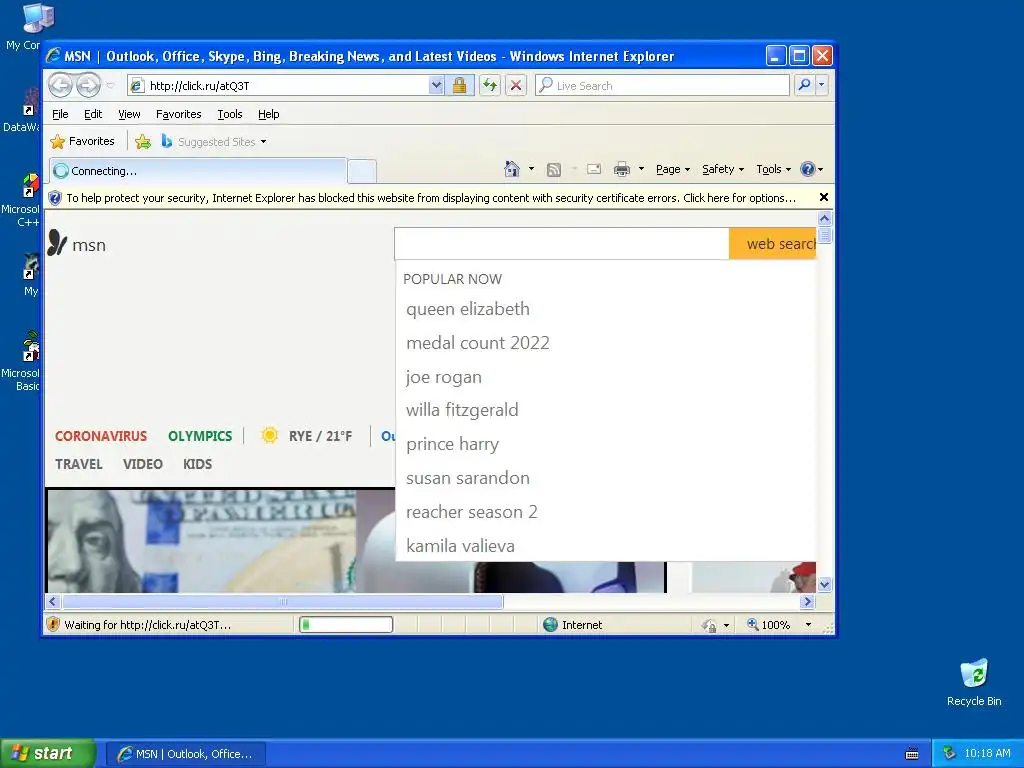Select the Connecting... tab
Screen dimensions: 1024x768
[197, 171]
